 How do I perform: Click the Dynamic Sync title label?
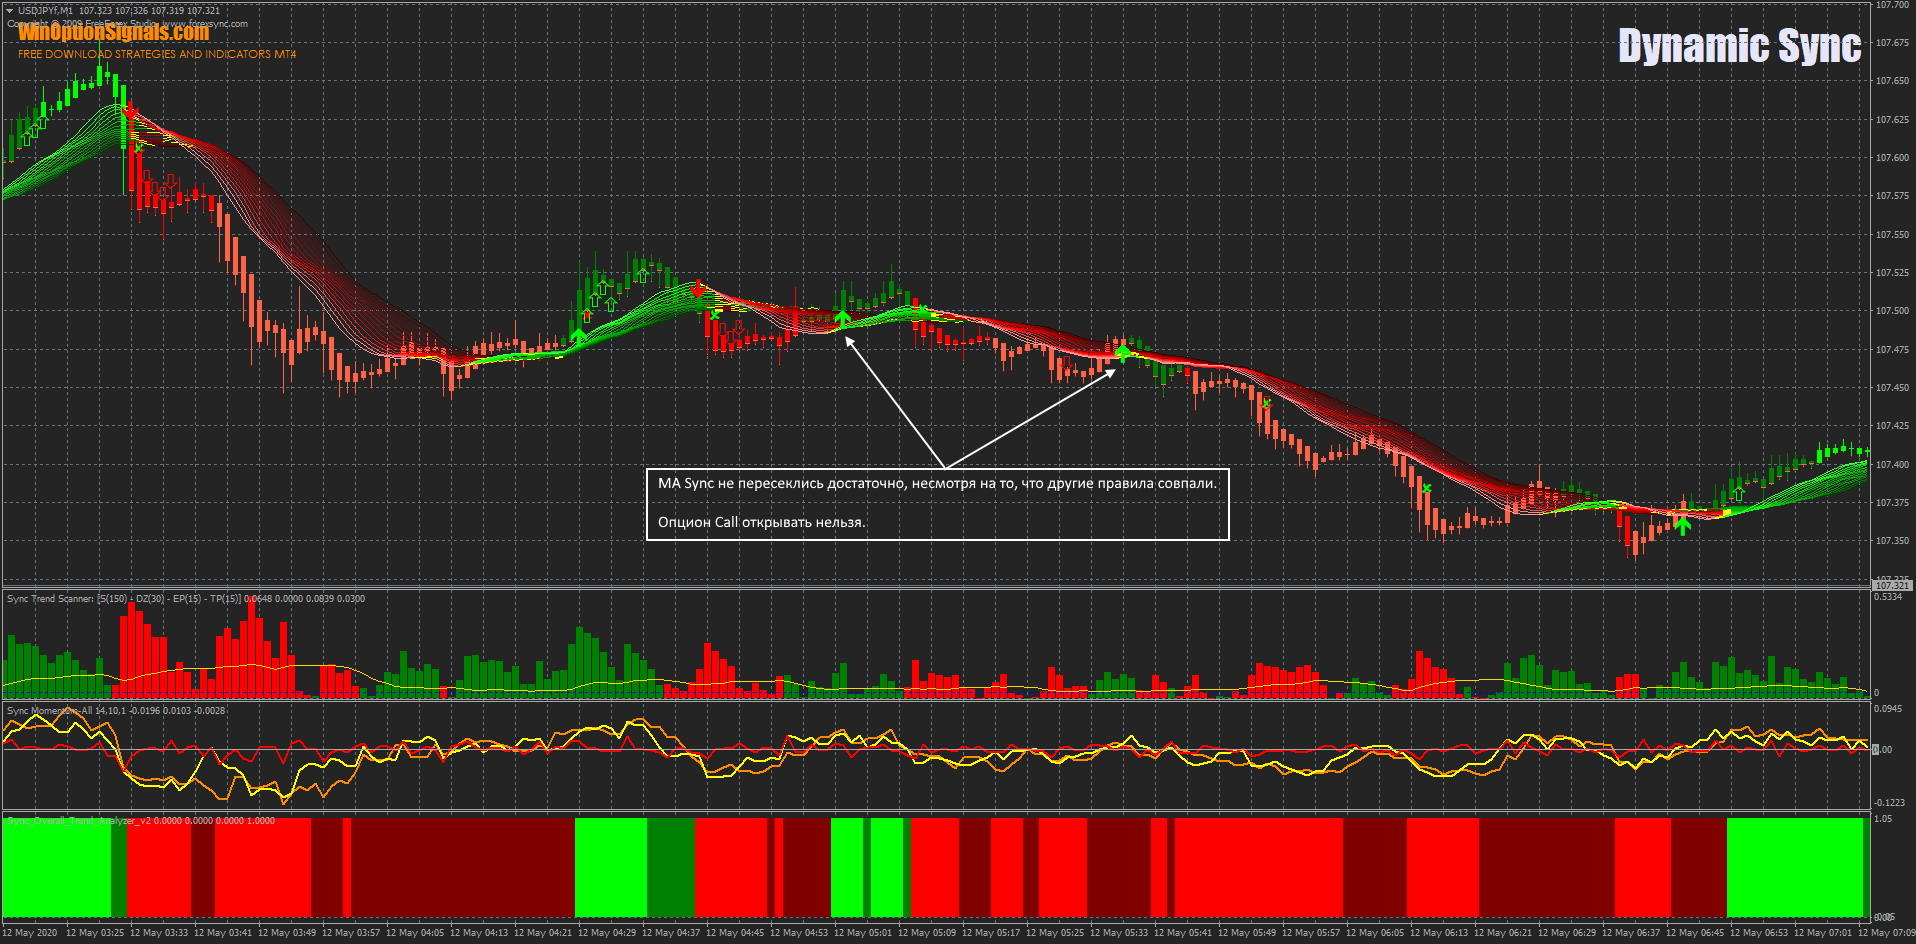tap(1739, 46)
